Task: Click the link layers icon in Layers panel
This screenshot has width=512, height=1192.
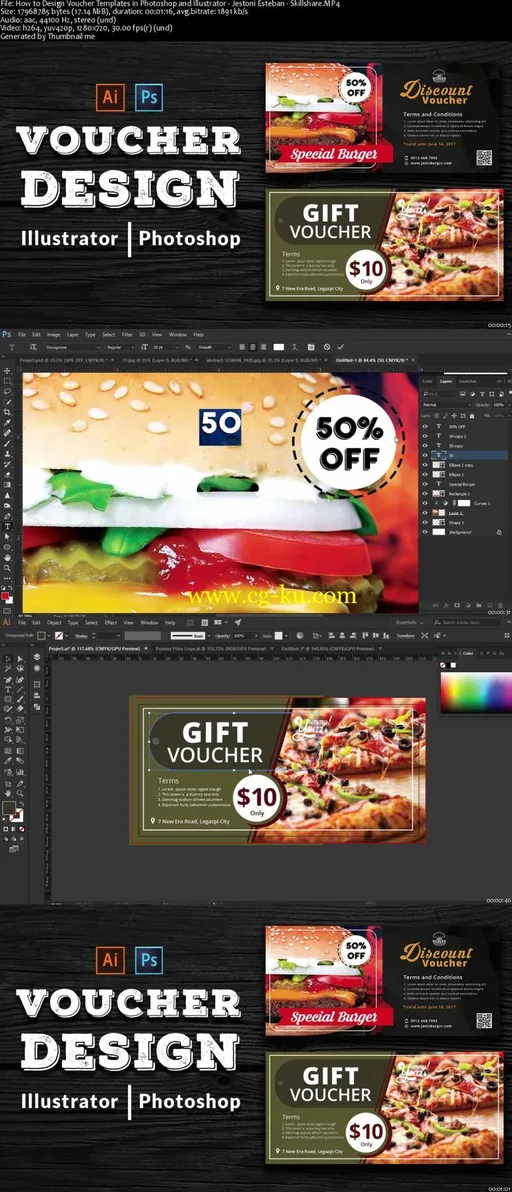Action: (x=435, y=605)
